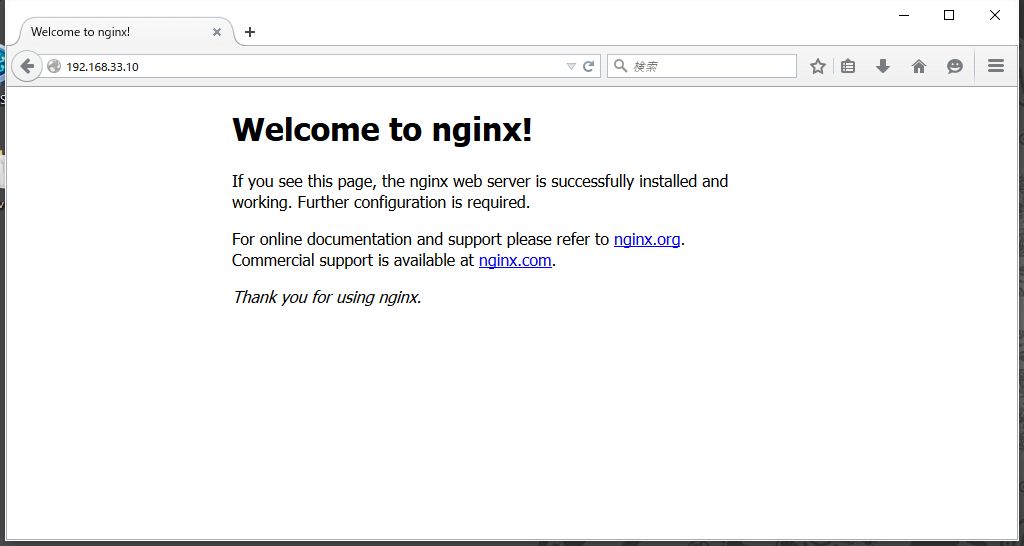This screenshot has height=546, width=1024.
Task: Open the smiley chat icon
Action: [x=955, y=66]
